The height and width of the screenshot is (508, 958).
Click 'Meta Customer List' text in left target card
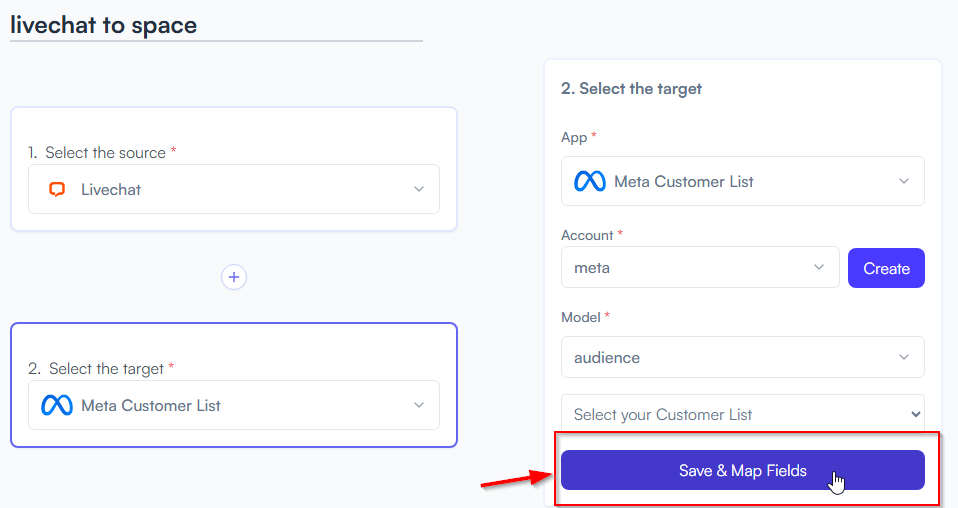(x=151, y=405)
